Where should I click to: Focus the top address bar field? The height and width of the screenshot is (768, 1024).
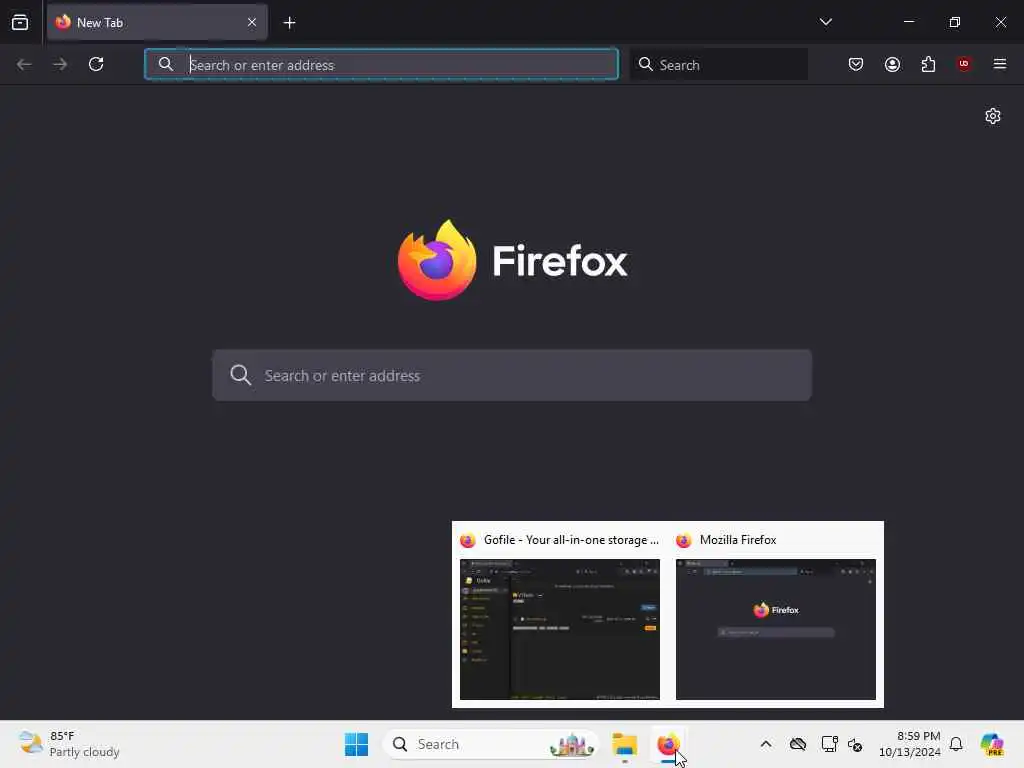(381, 64)
